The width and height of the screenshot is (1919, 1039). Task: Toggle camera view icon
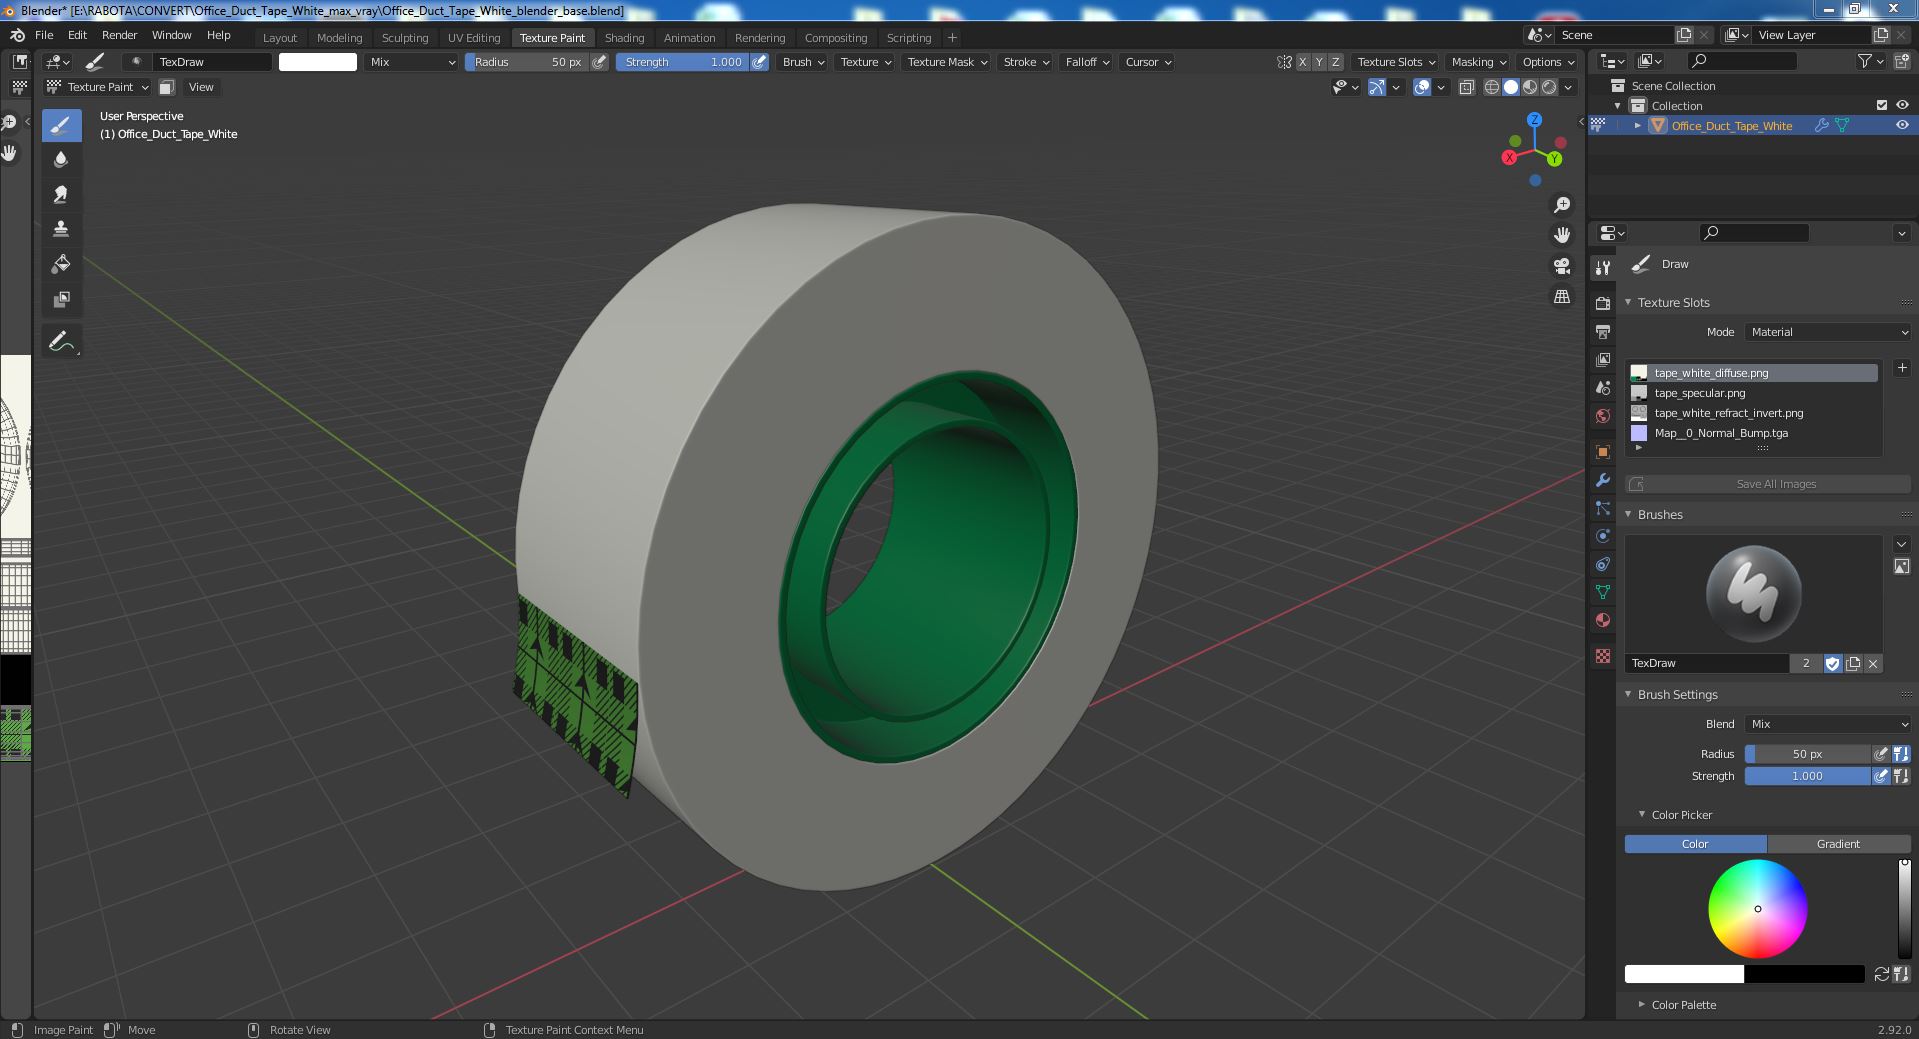click(x=1561, y=266)
